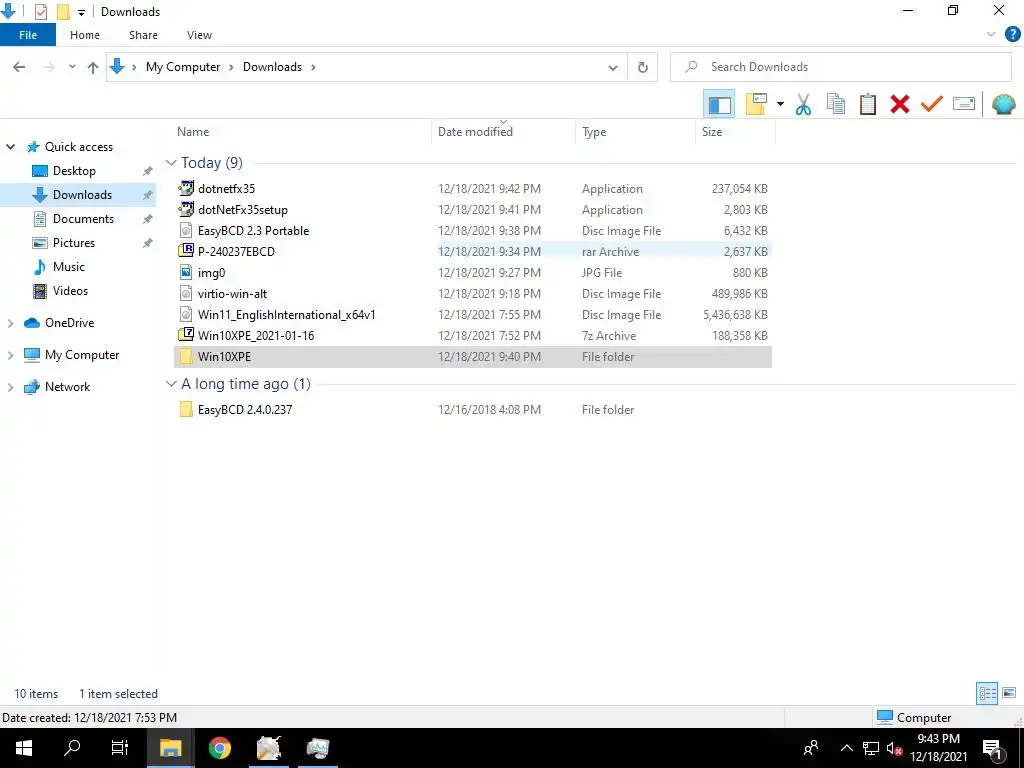Click the blue Help question mark icon
Viewport: 1024px width, 768px height.
click(x=1012, y=35)
